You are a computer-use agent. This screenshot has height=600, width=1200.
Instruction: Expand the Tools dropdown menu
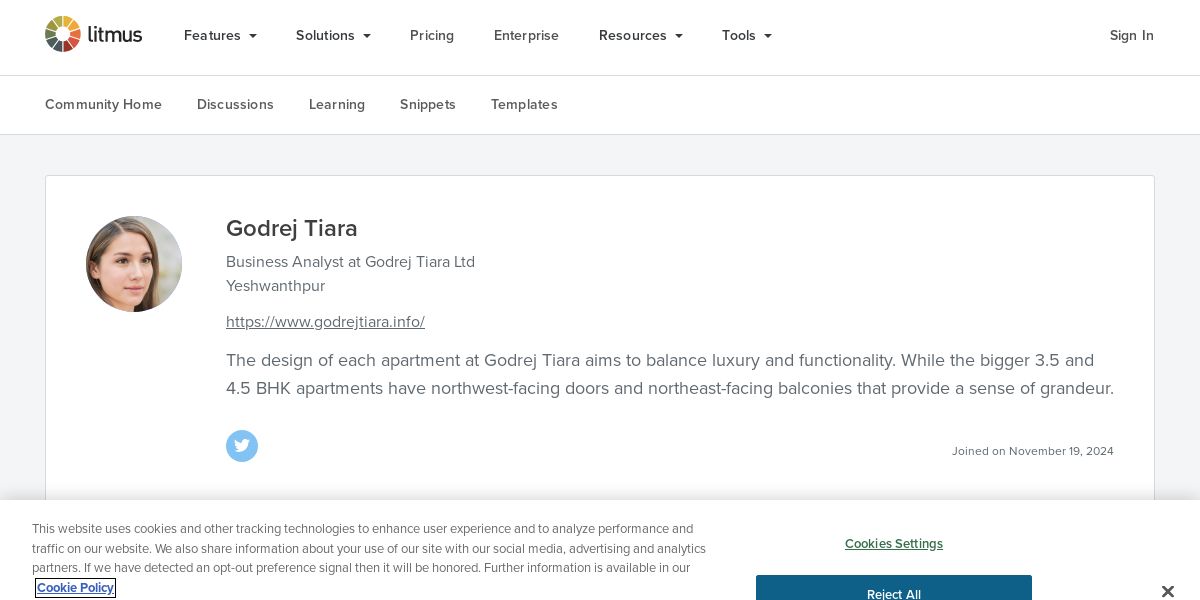pos(747,35)
